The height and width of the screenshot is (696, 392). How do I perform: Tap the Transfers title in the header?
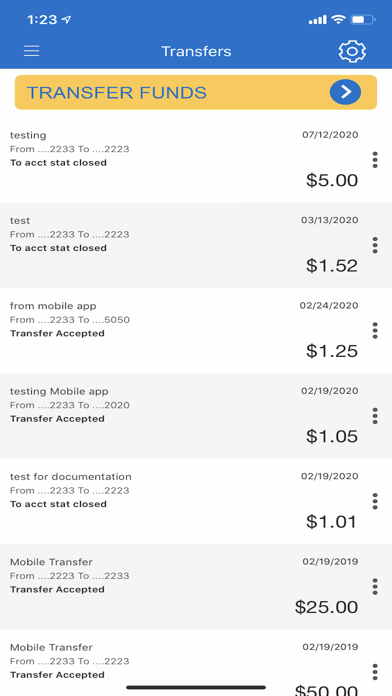196,51
